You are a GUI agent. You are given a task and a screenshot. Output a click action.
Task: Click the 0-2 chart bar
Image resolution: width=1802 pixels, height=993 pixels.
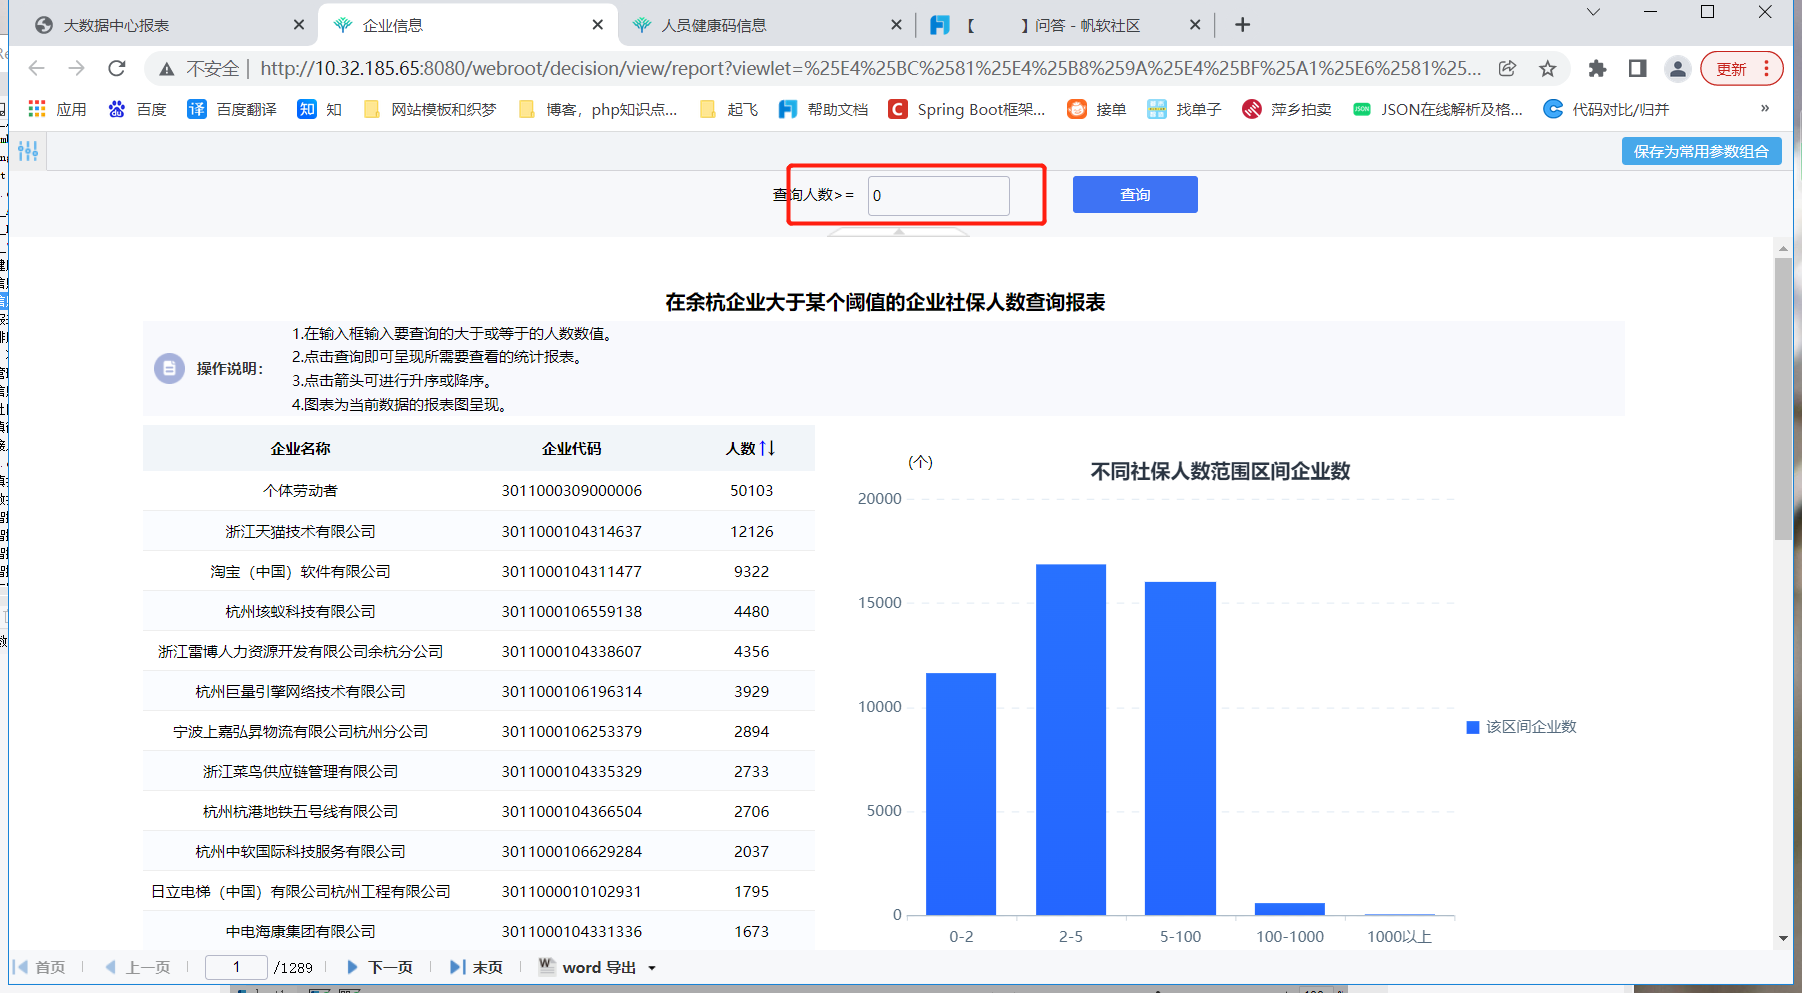961,794
